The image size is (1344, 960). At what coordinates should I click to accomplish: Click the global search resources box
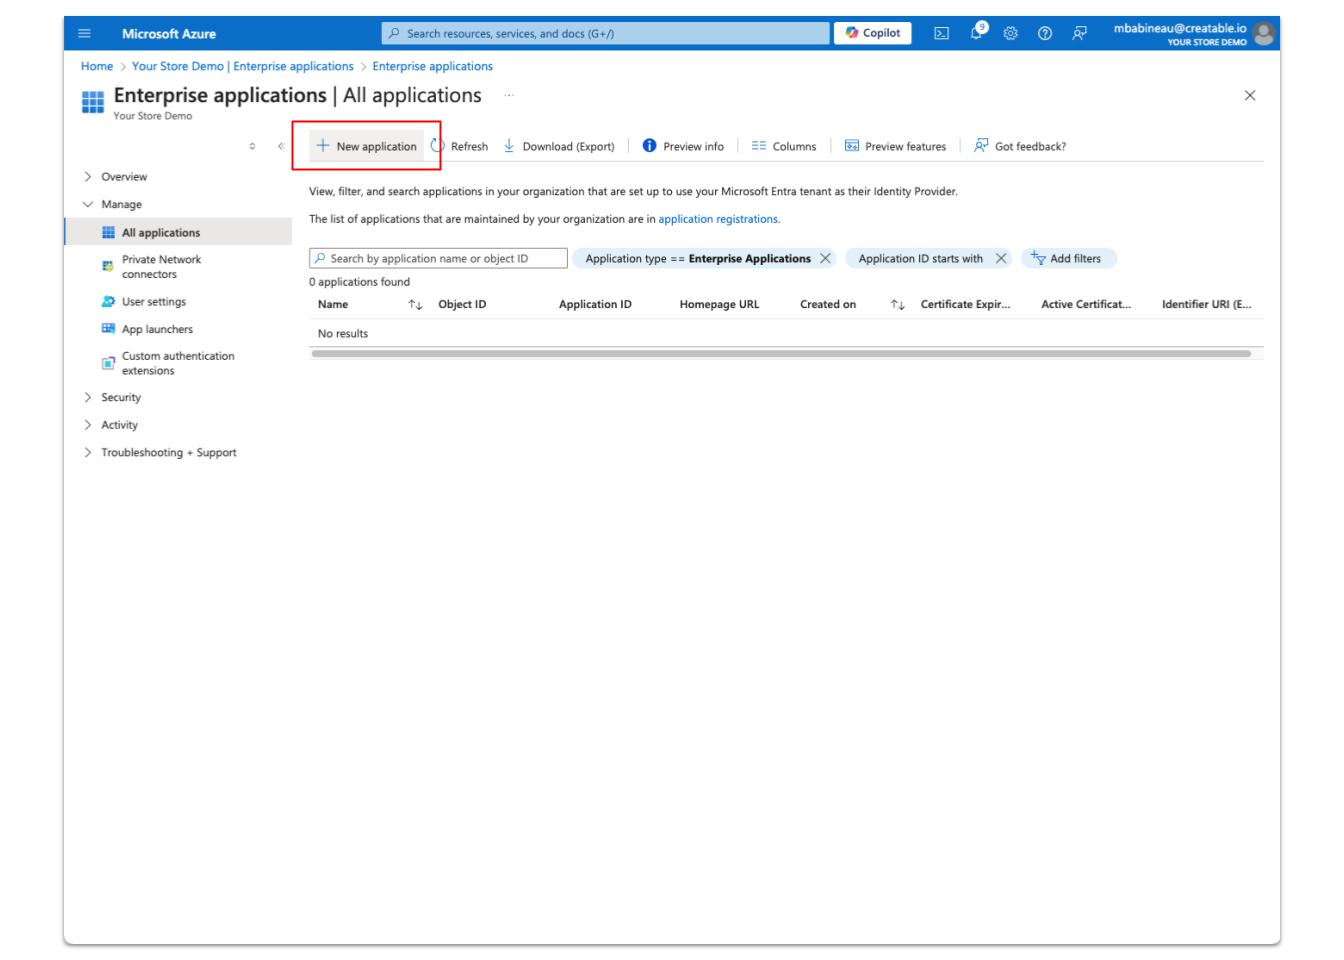pyautogui.click(x=605, y=33)
